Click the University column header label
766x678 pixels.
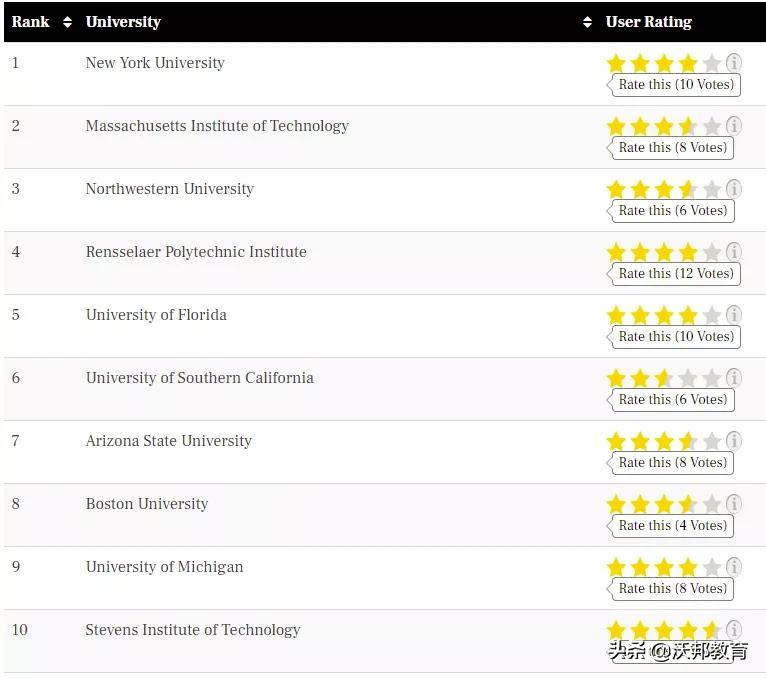[123, 22]
